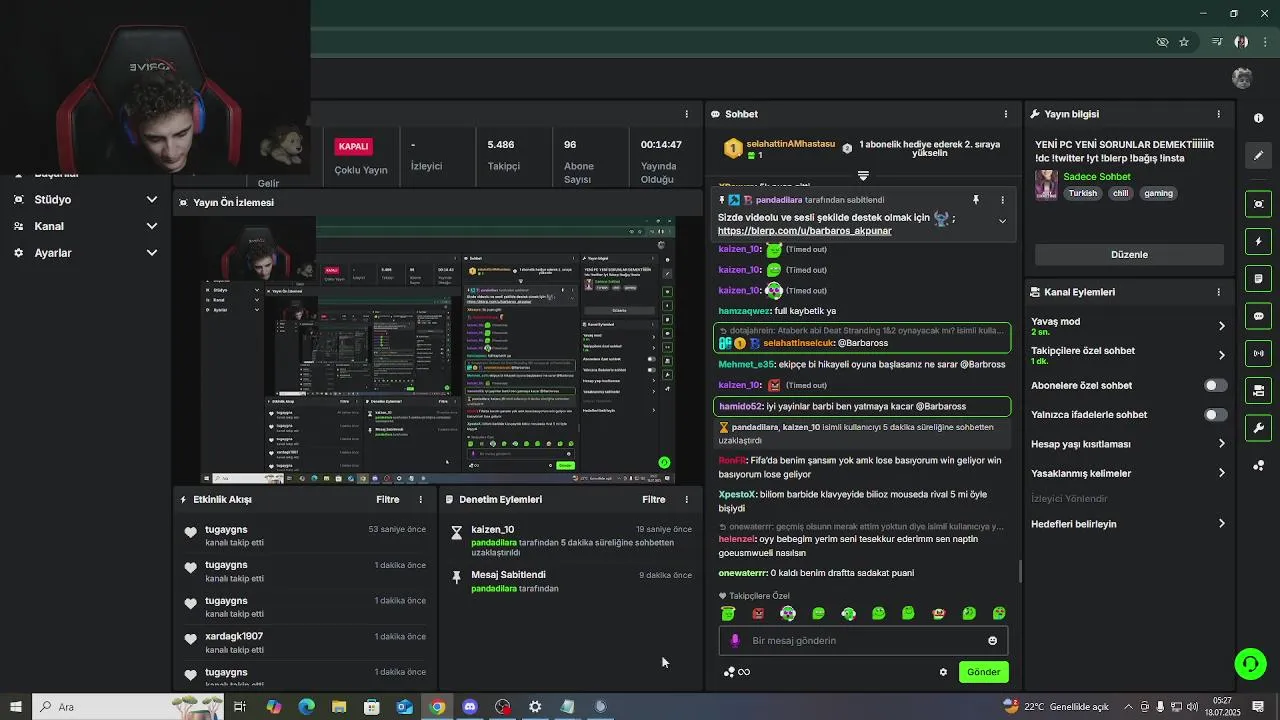This screenshot has width=1280, height=720.
Task: Open File Explorer from the taskbar
Action: [339, 707]
